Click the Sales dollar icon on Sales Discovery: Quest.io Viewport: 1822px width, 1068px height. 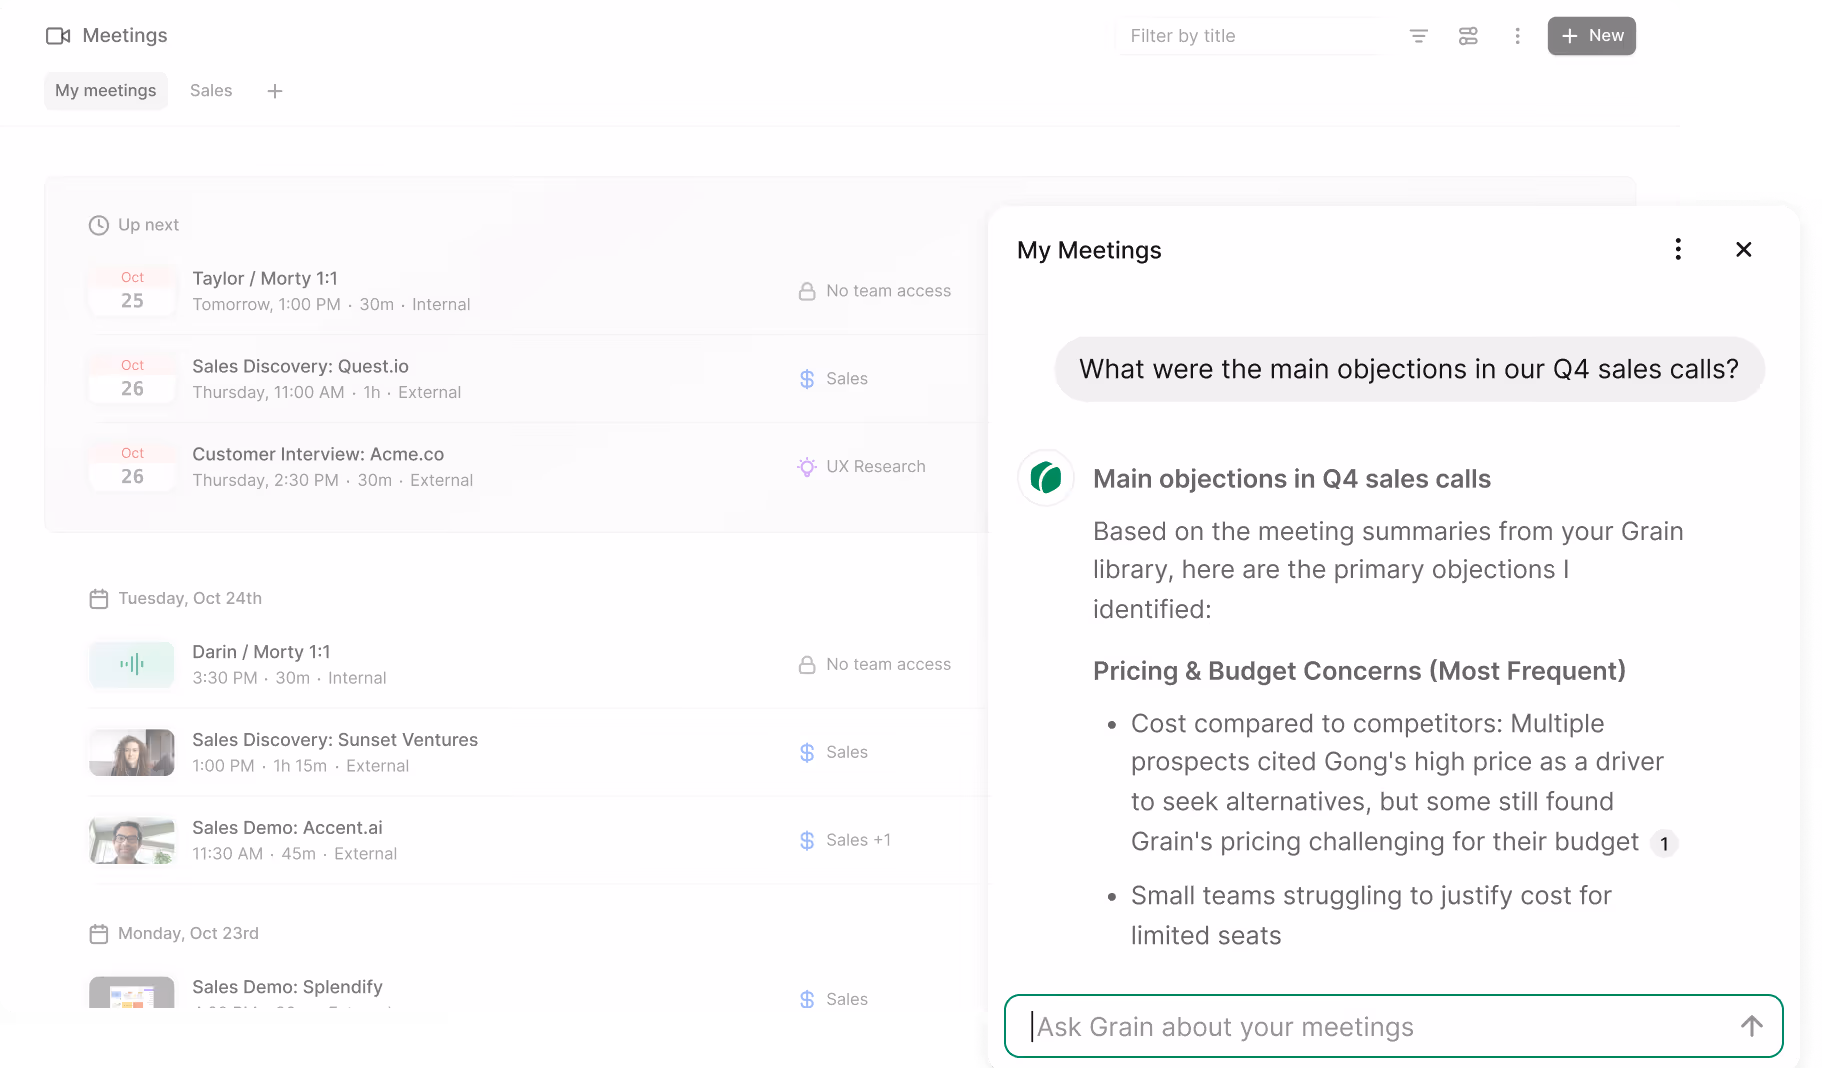click(806, 379)
